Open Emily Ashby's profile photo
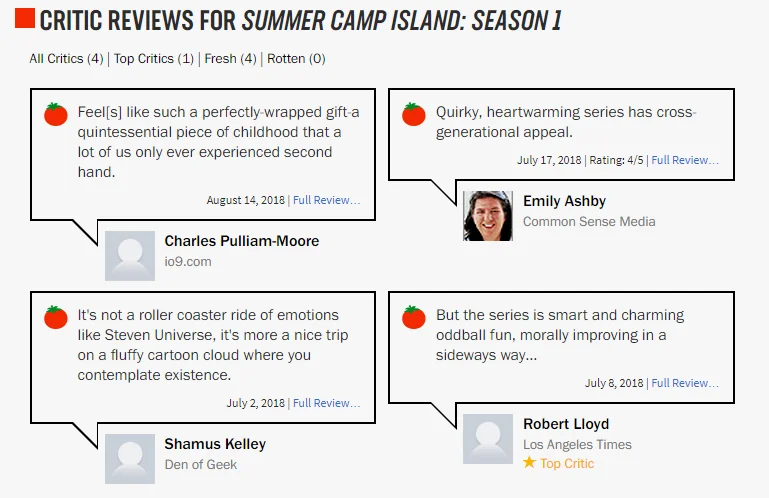The width and height of the screenshot is (769, 498). 488,216
